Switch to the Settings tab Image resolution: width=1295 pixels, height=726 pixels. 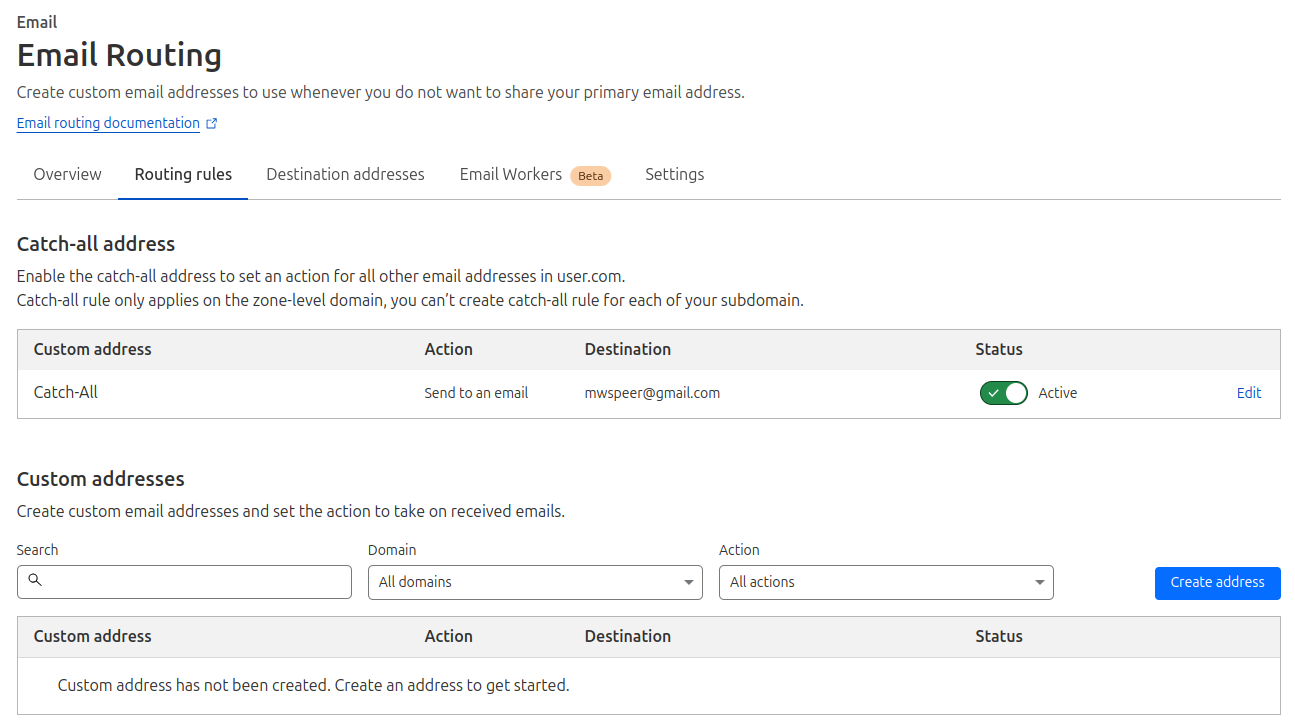pyautogui.click(x=674, y=175)
